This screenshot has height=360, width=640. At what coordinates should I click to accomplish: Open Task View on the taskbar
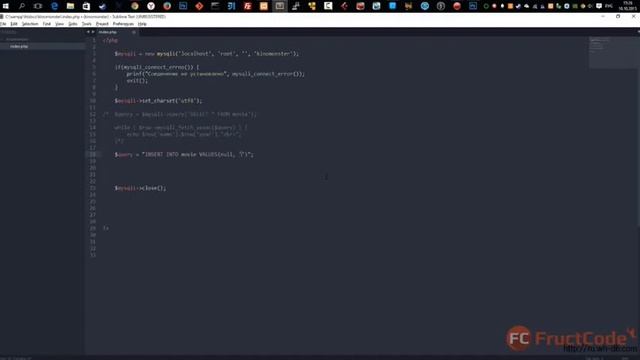pyautogui.click(x=38, y=6)
